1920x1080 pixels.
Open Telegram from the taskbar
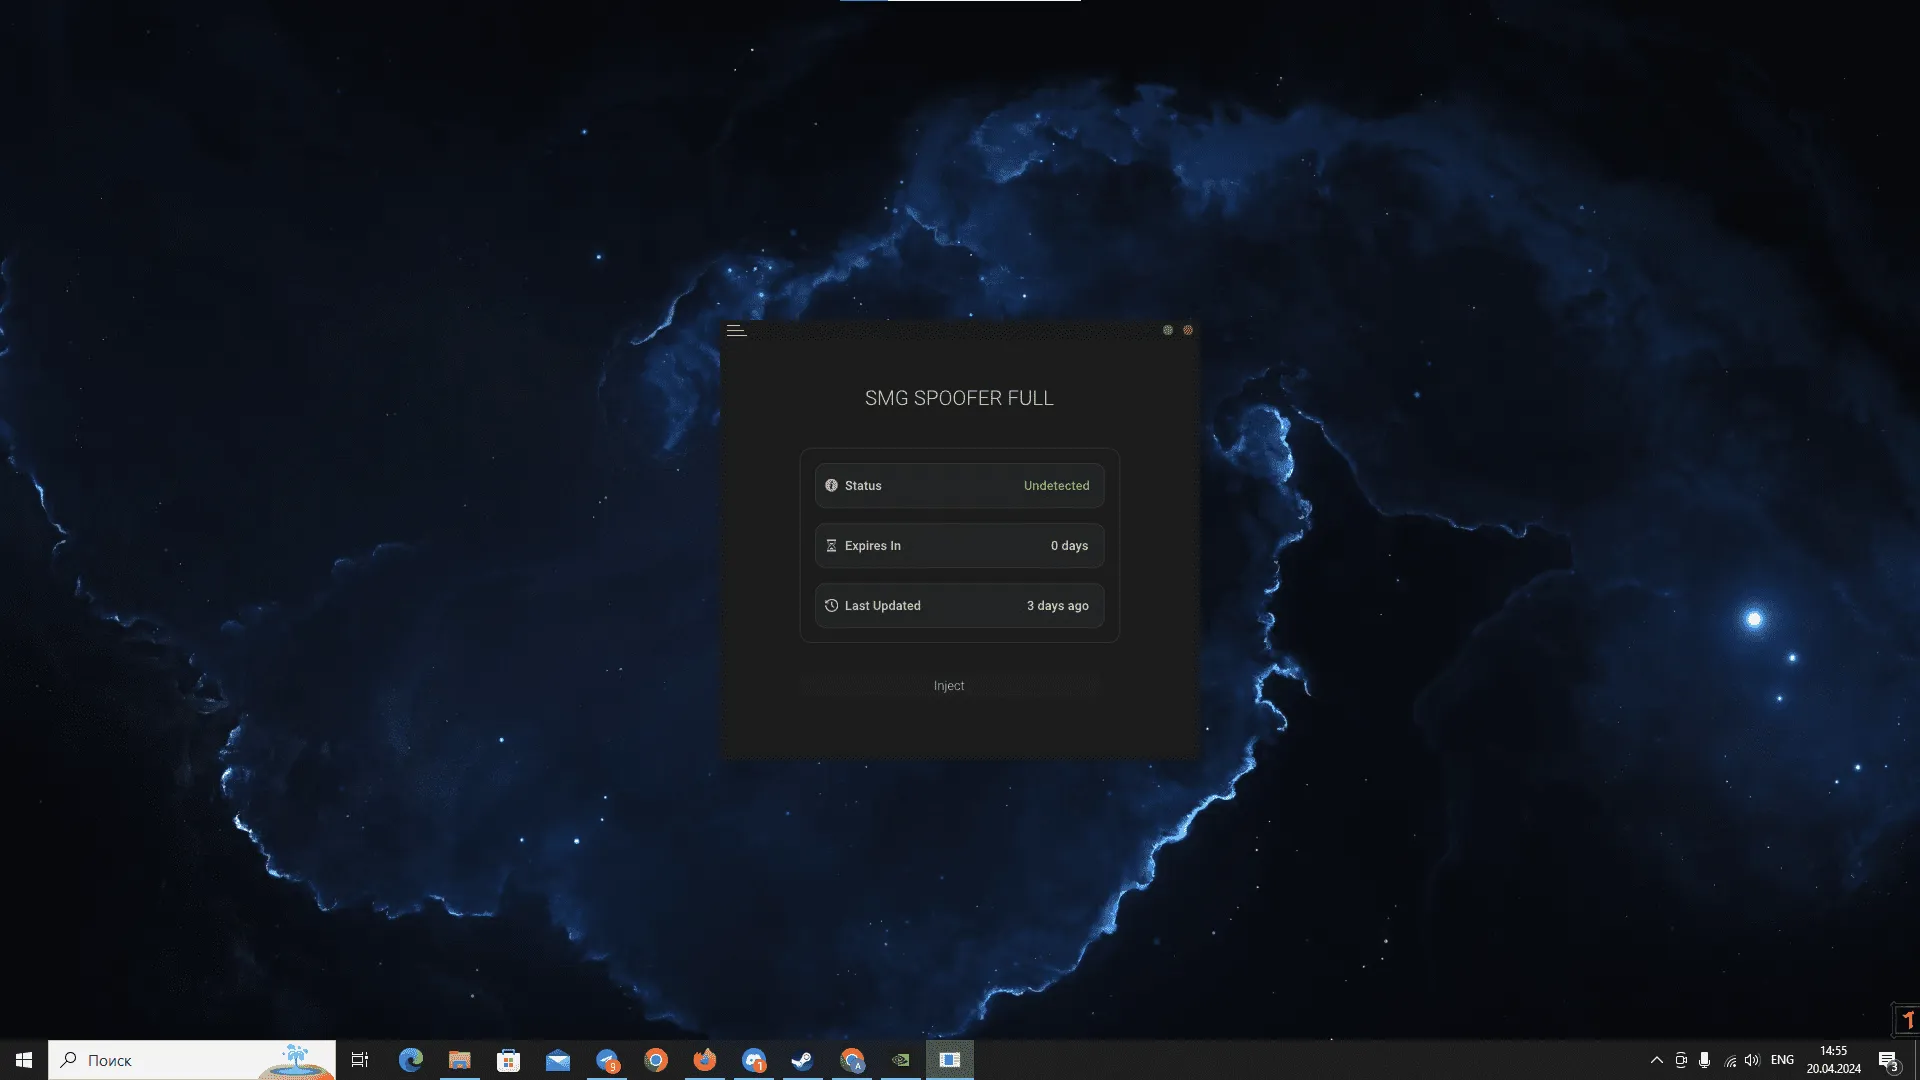coord(607,1060)
